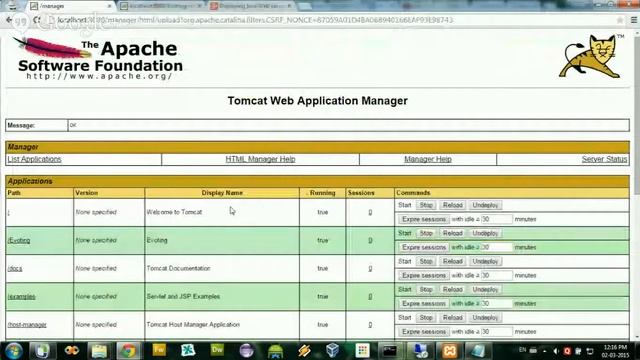Launch Adobe Fireworks from the taskbar
Viewport: 640px width, 360px height.
[159, 350]
